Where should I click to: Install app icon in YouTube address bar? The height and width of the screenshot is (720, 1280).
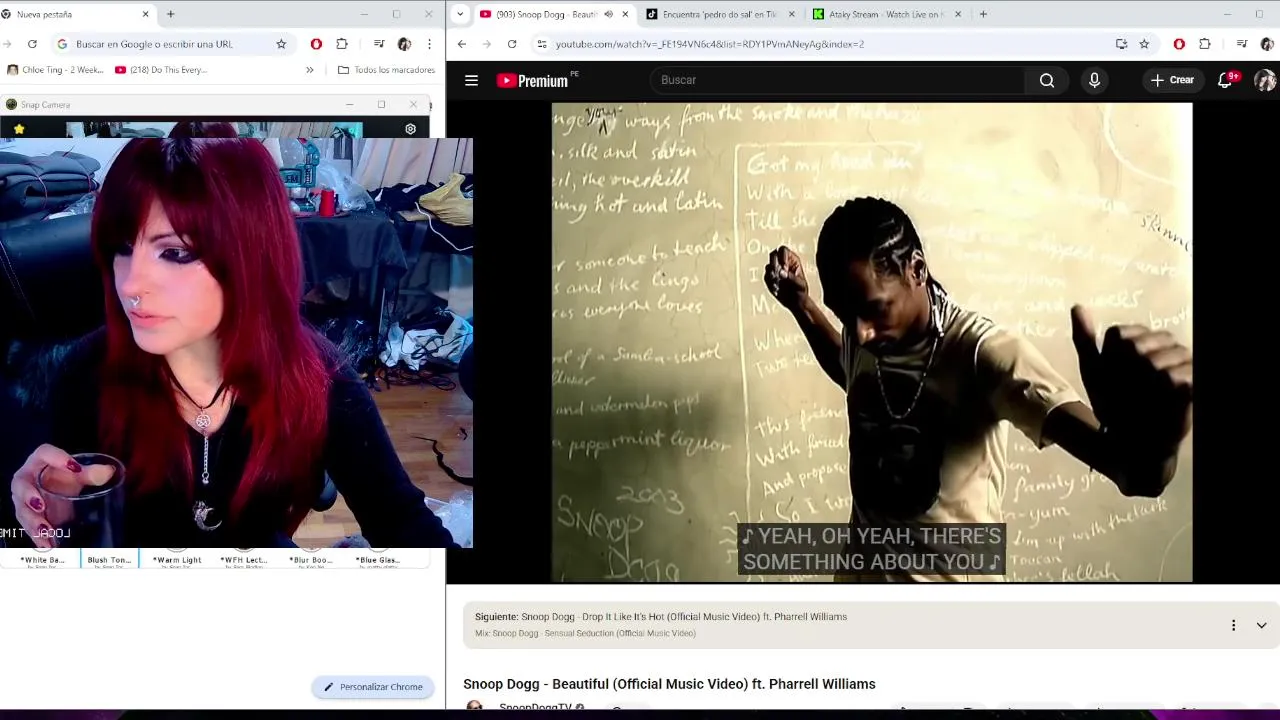click(1121, 44)
